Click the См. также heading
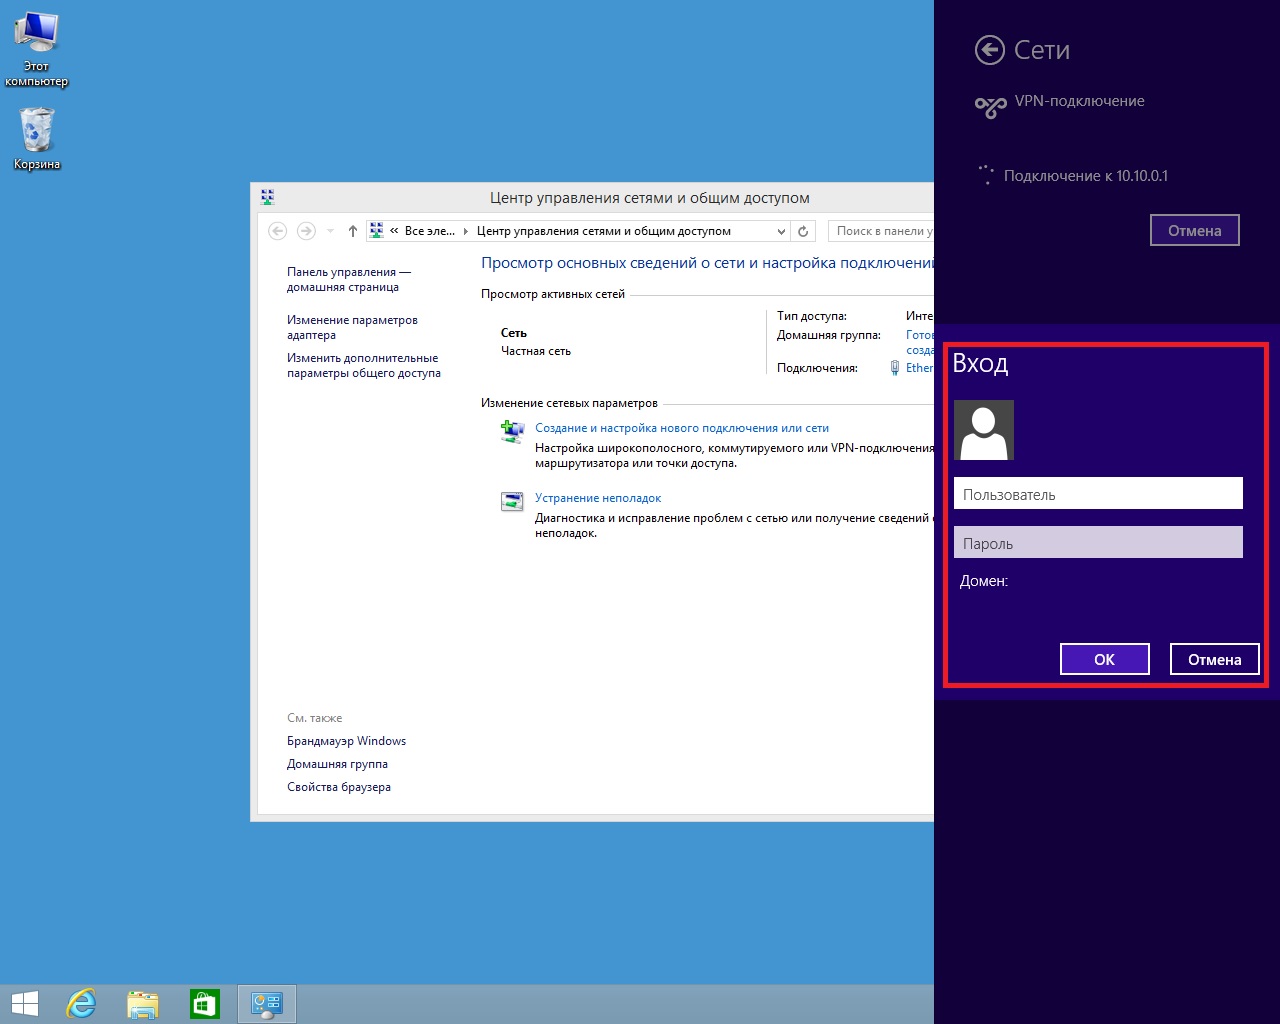This screenshot has width=1280, height=1024. click(315, 718)
